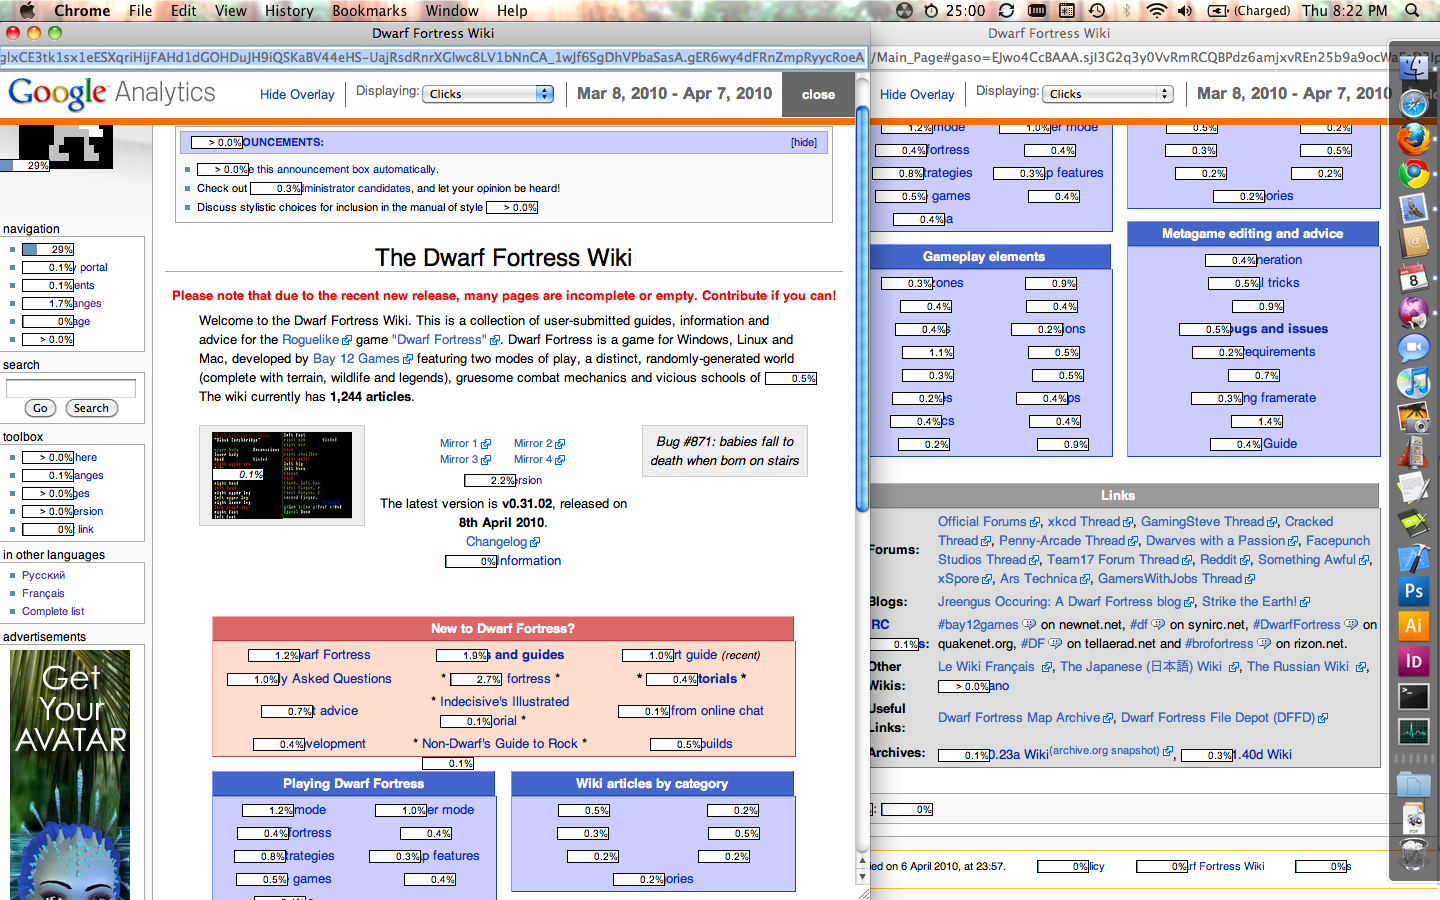Open the Trash in the Dock
Screen dimensions: 1440x900
point(1414,855)
